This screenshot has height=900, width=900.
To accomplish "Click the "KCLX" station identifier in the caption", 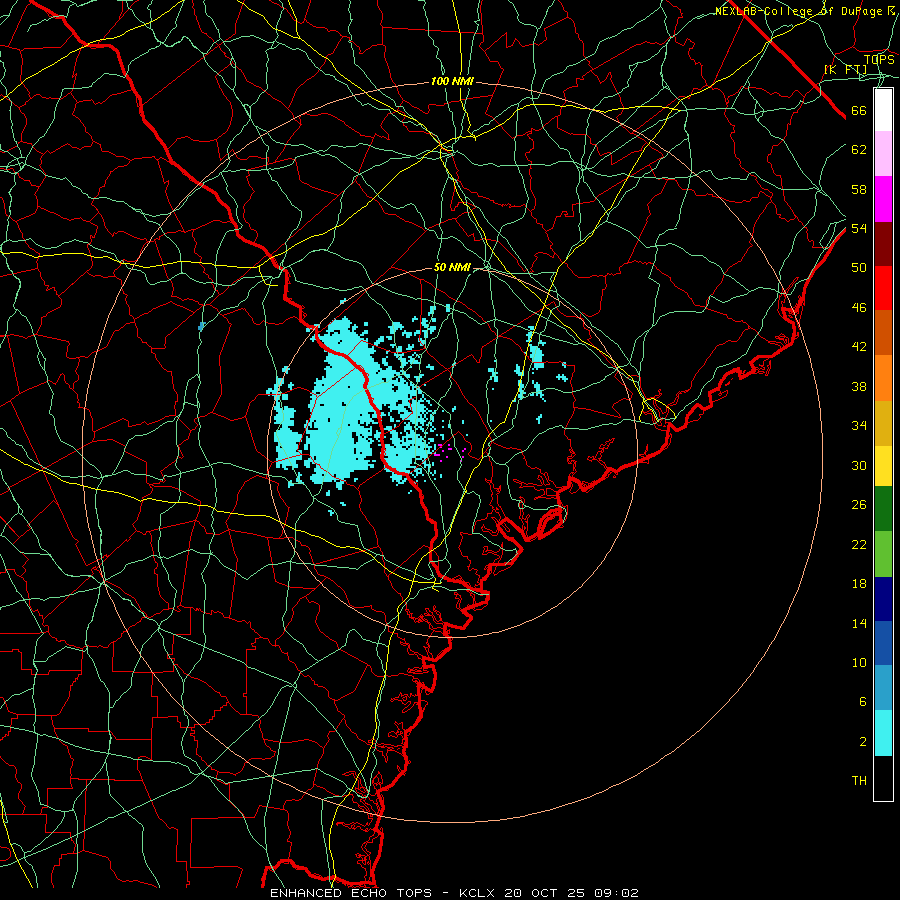I will (x=479, y=893).
